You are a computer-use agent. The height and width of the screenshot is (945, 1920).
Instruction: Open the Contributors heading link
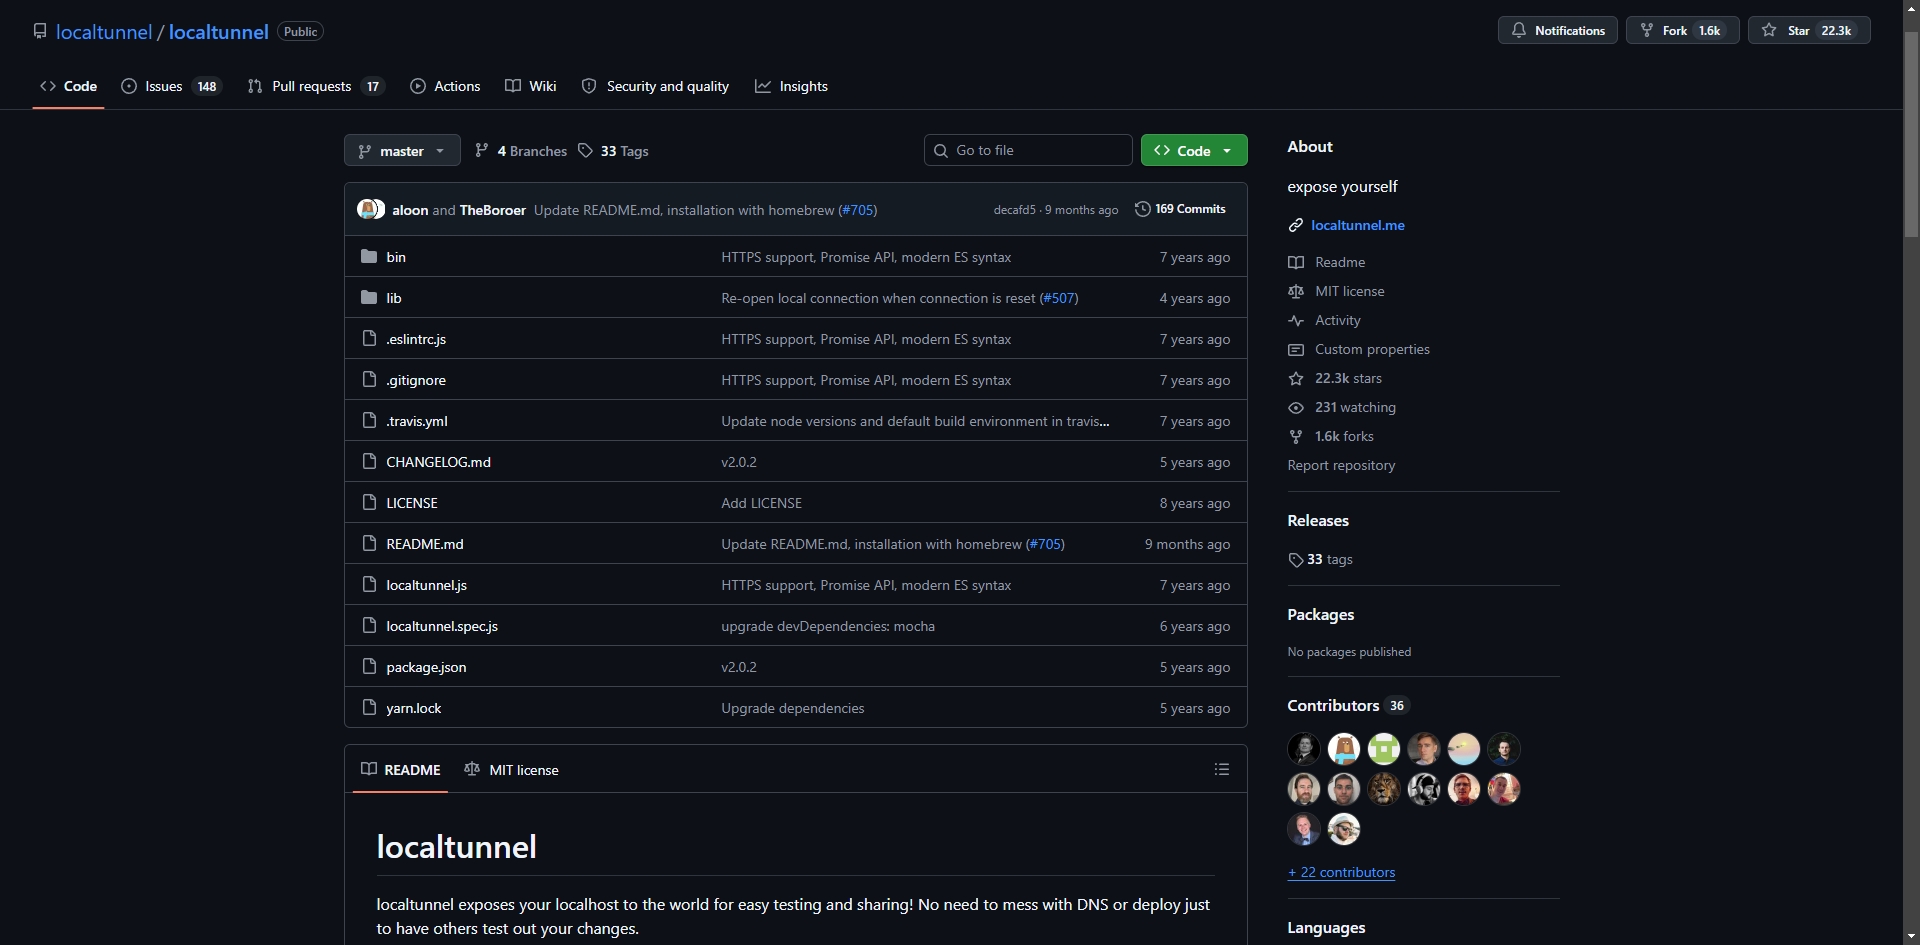[x=1347, y=705]
